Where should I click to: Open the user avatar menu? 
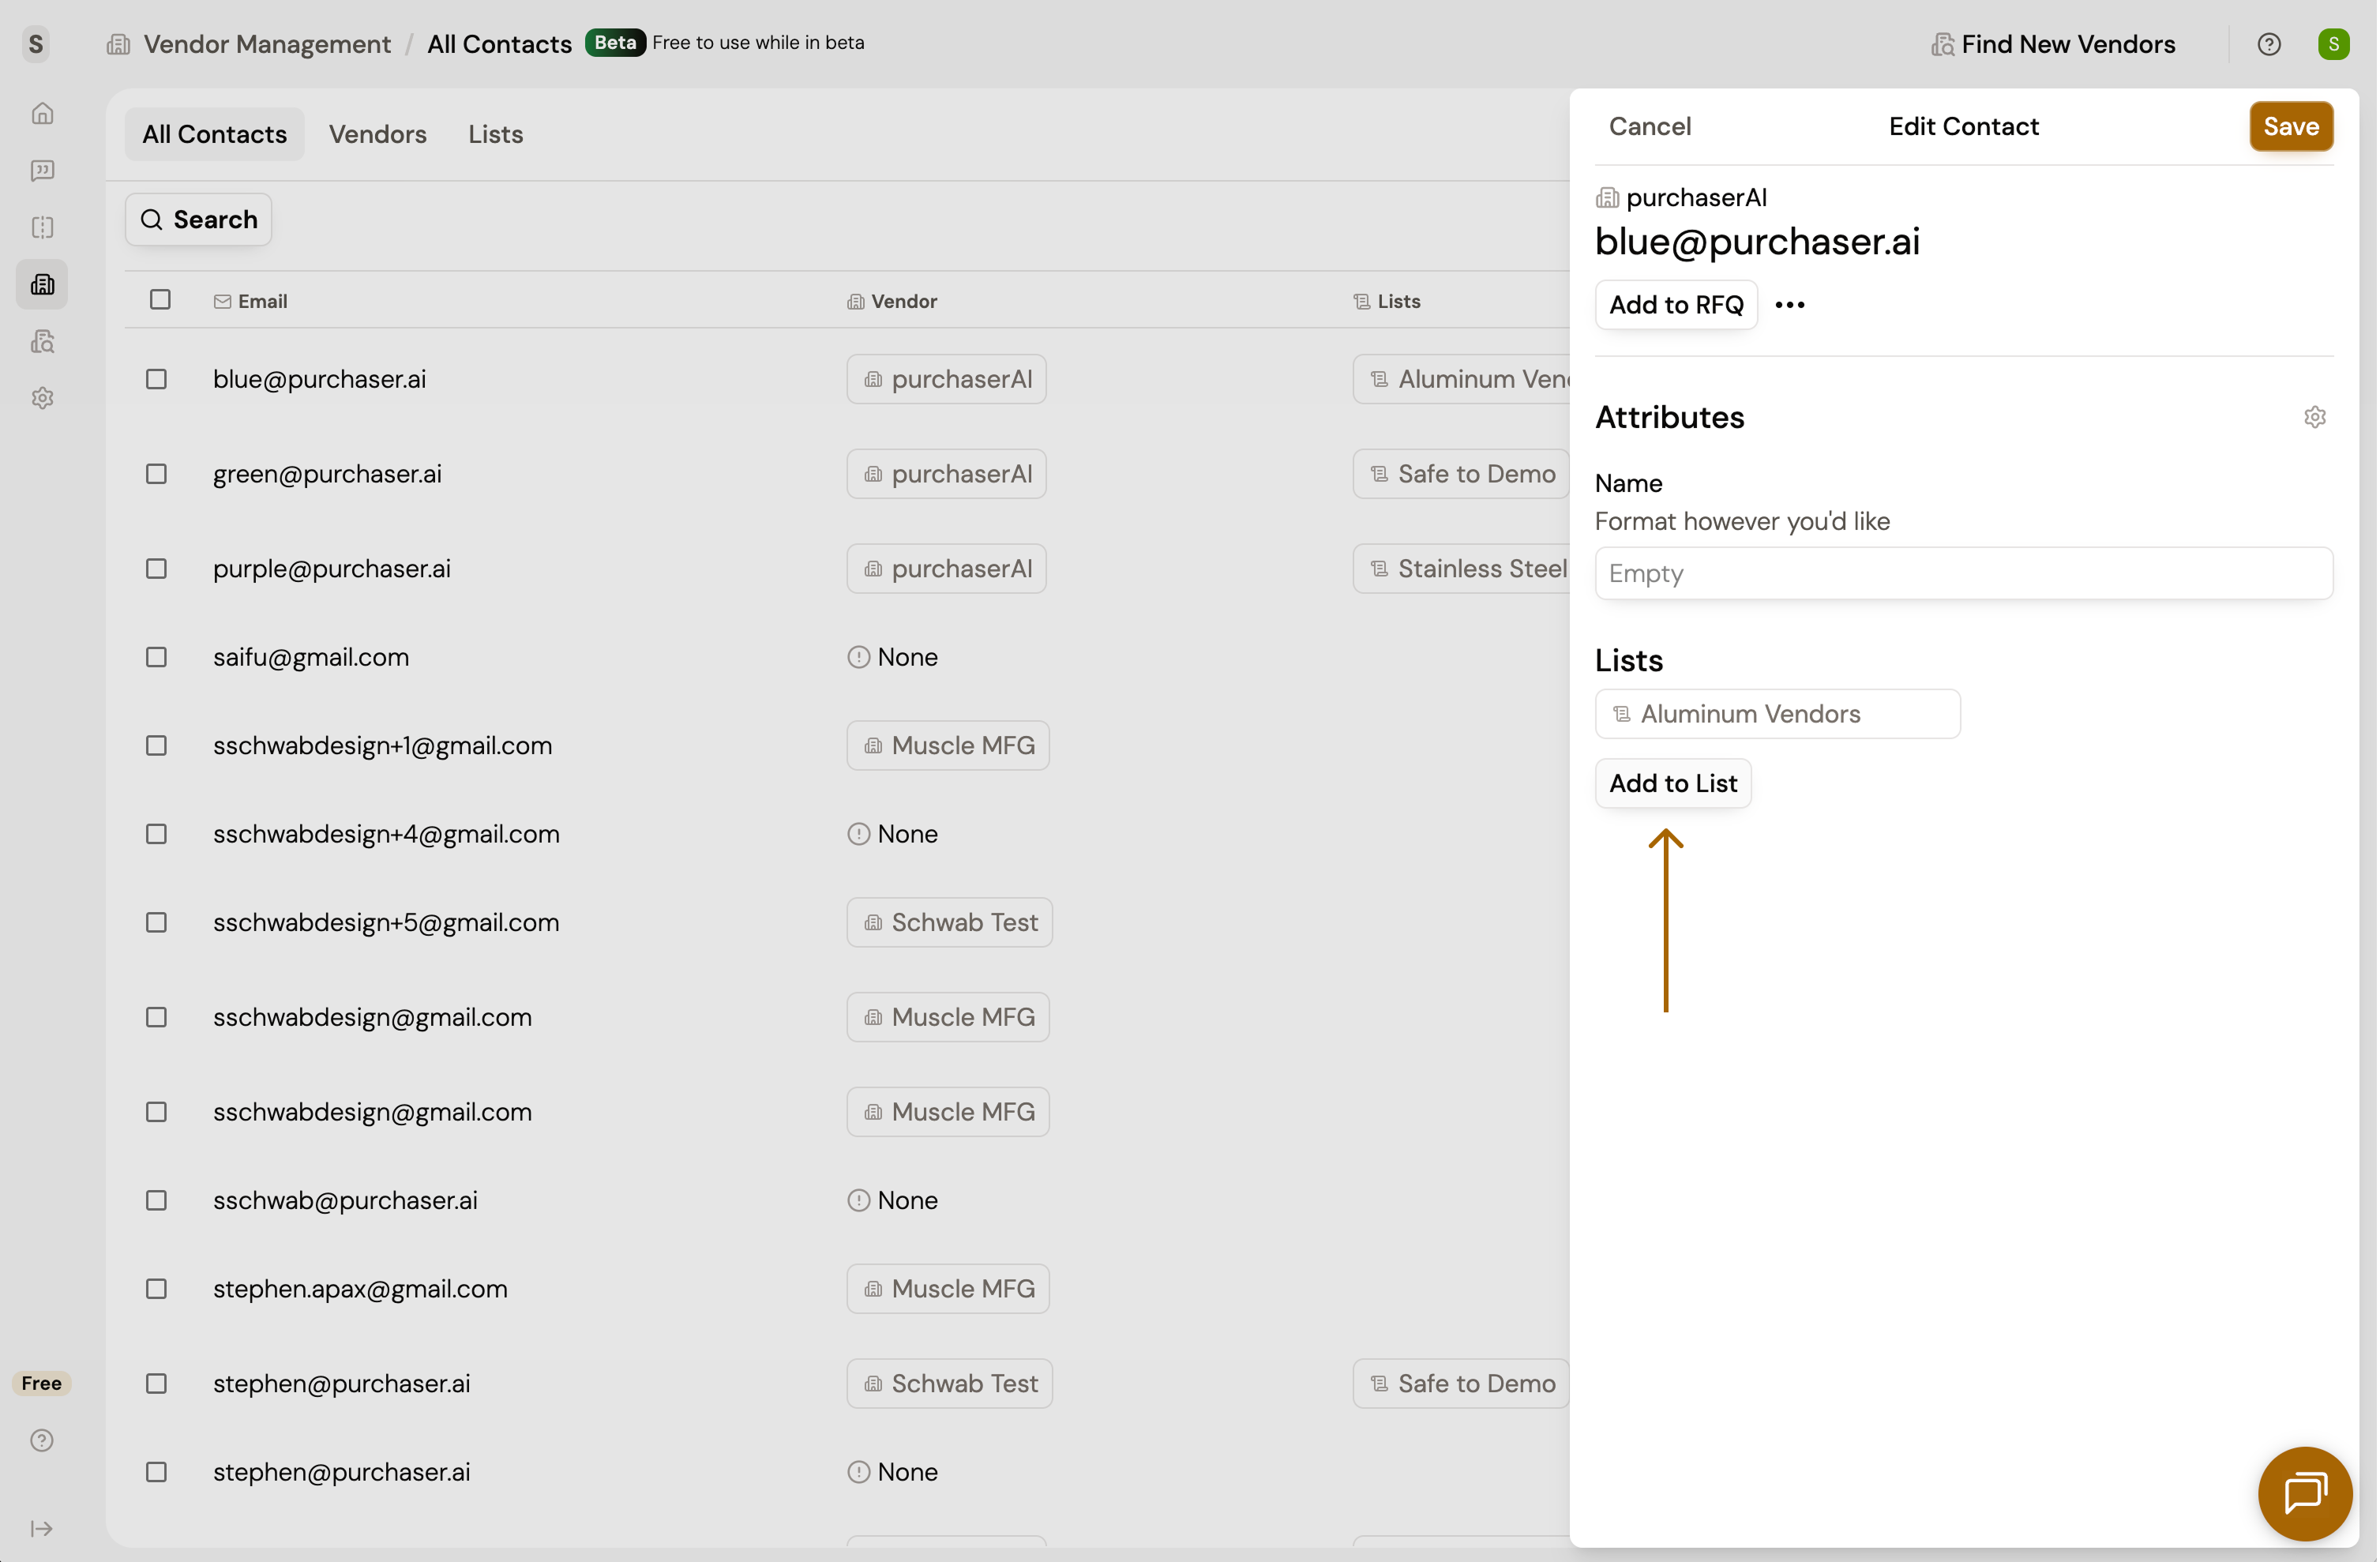(x=2334, y=44)
